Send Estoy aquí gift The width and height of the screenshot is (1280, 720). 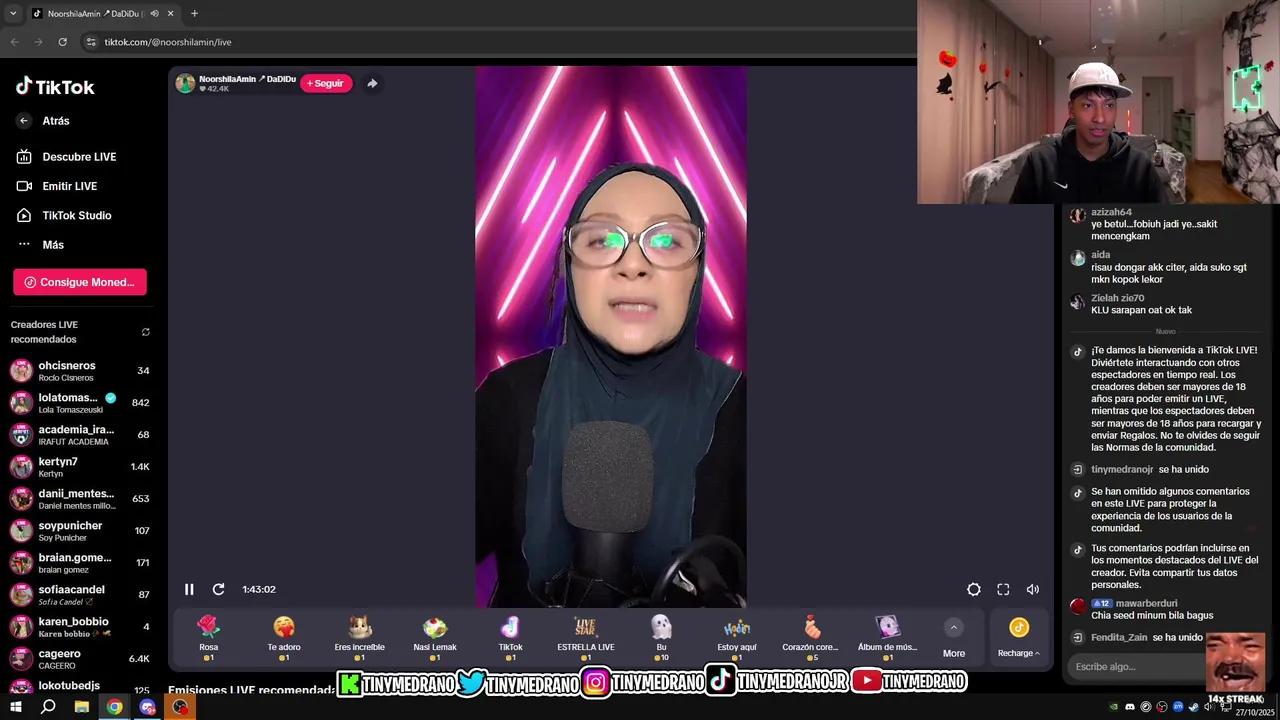tap(737, 638)
